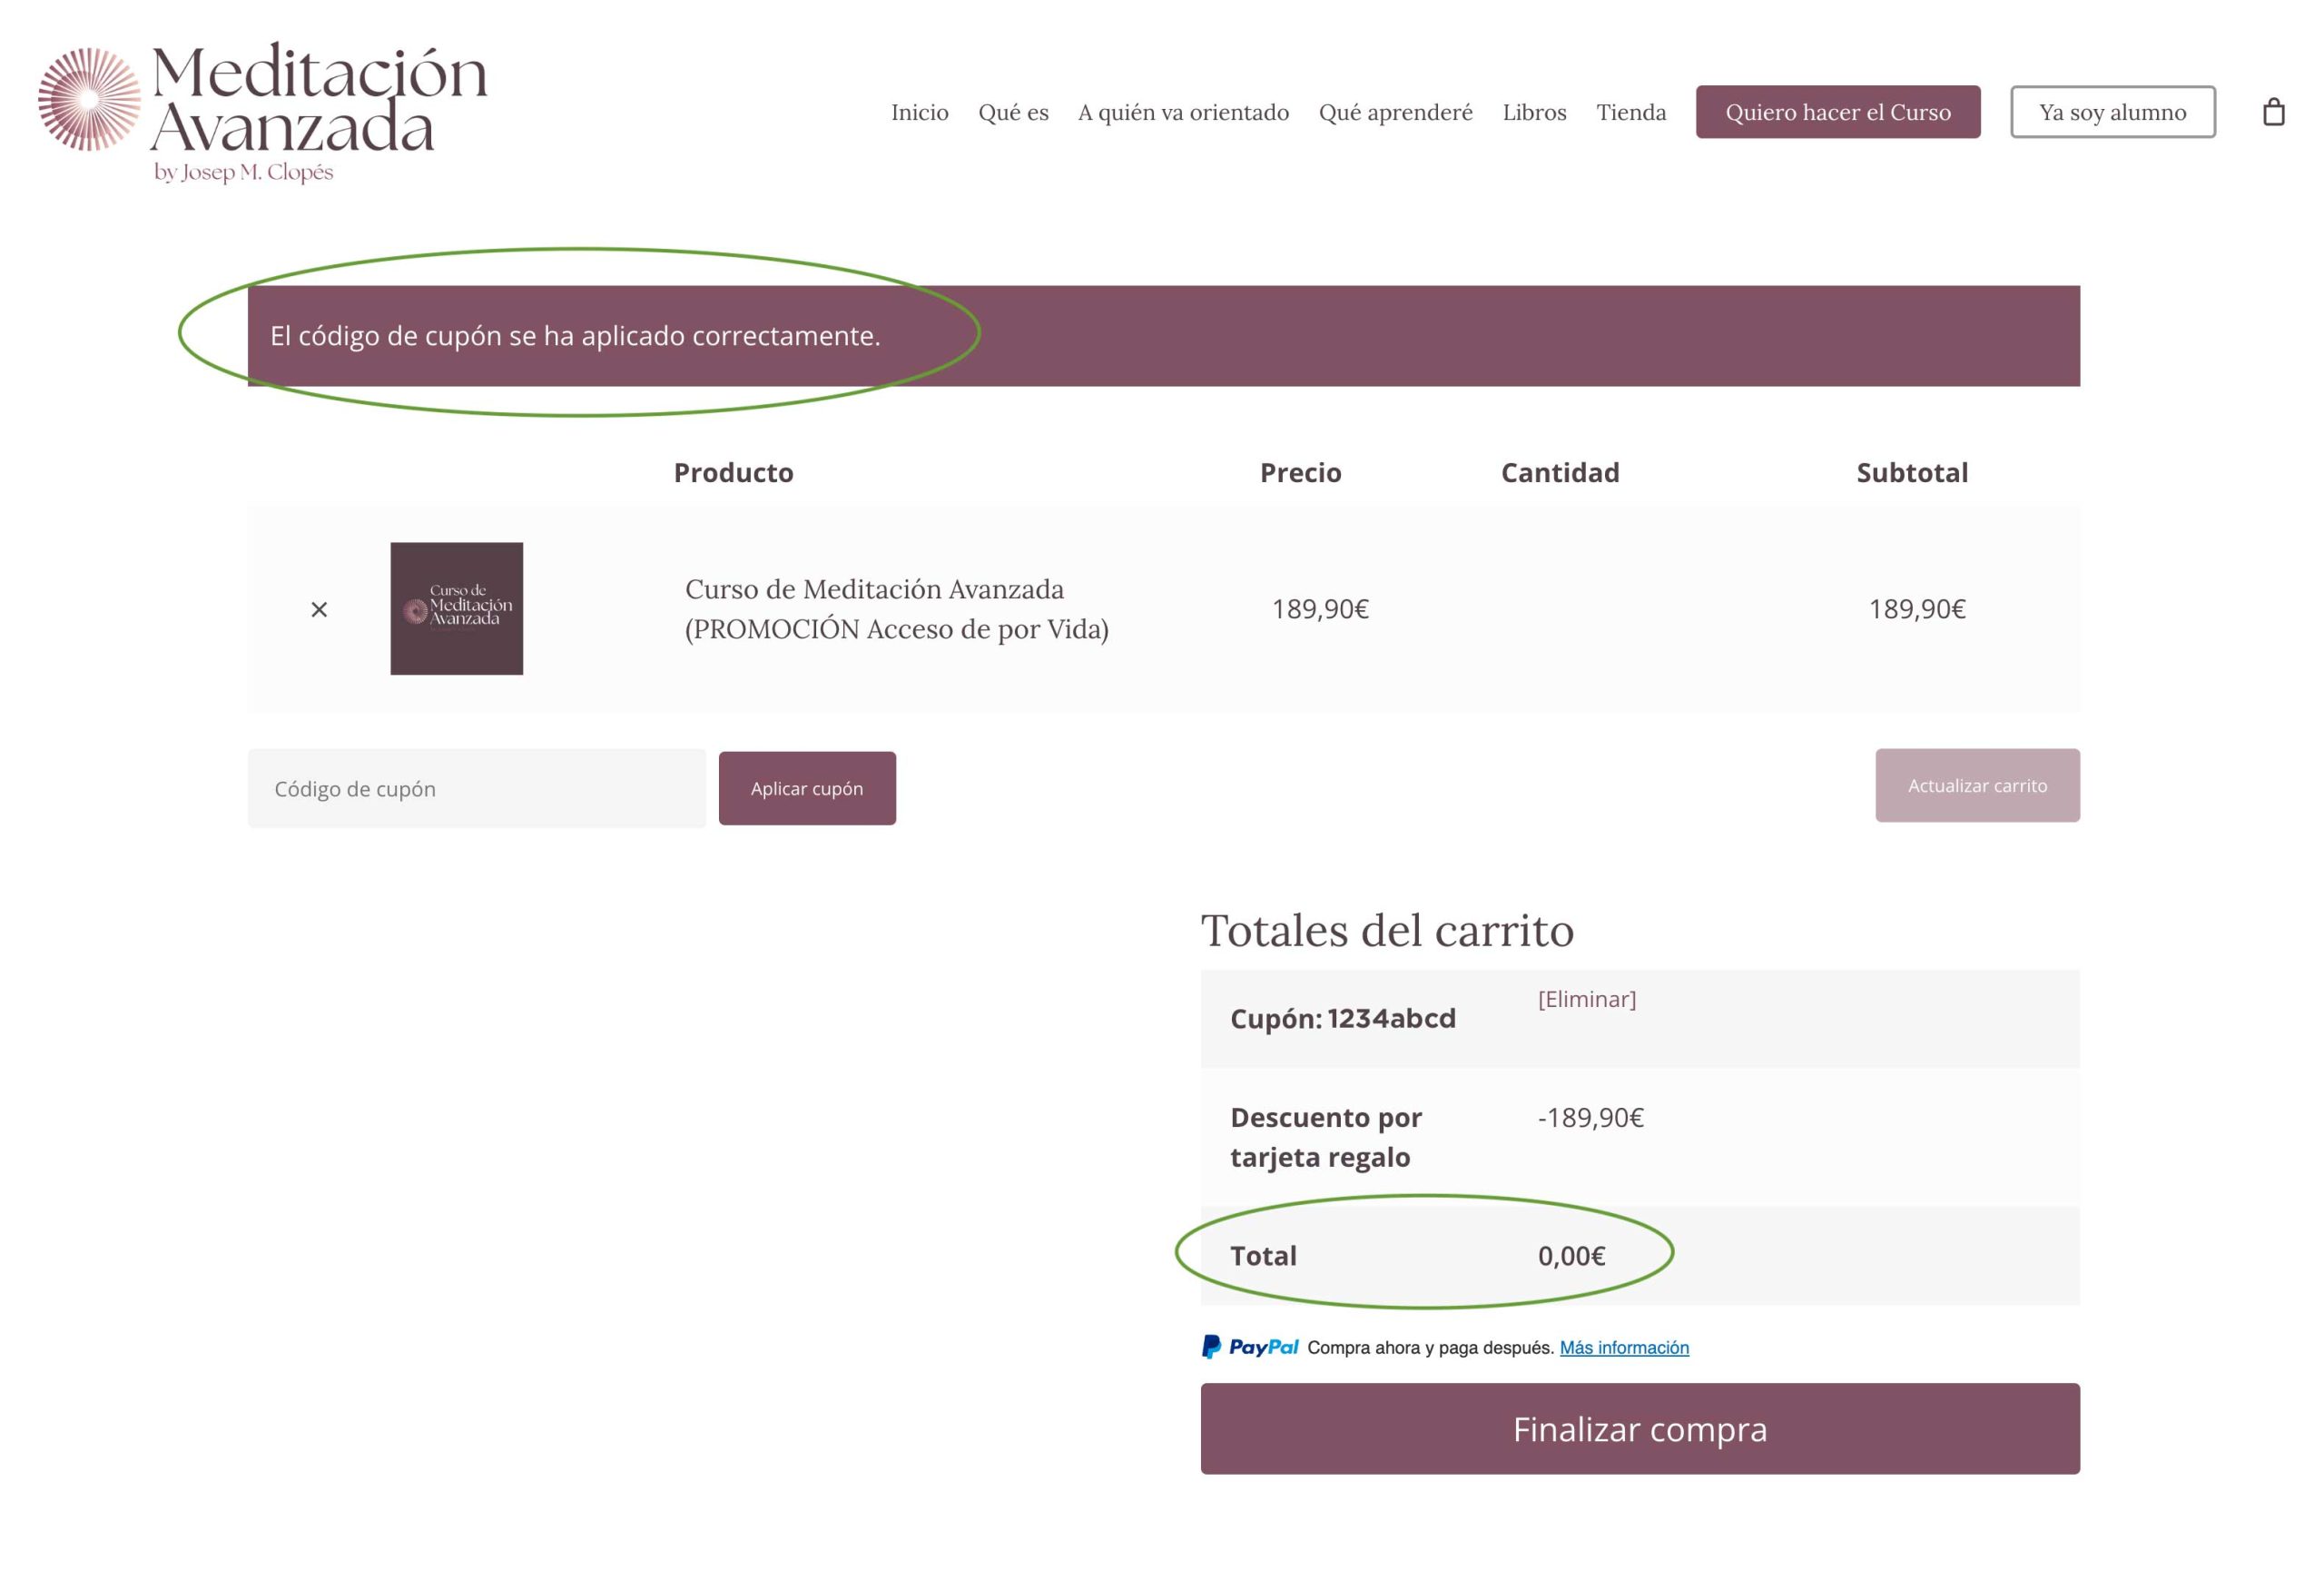Click the Meditación Avanzada sunburst logo
The height and width of the screenshot is (1590, 2324).
[x=89, y=99]
